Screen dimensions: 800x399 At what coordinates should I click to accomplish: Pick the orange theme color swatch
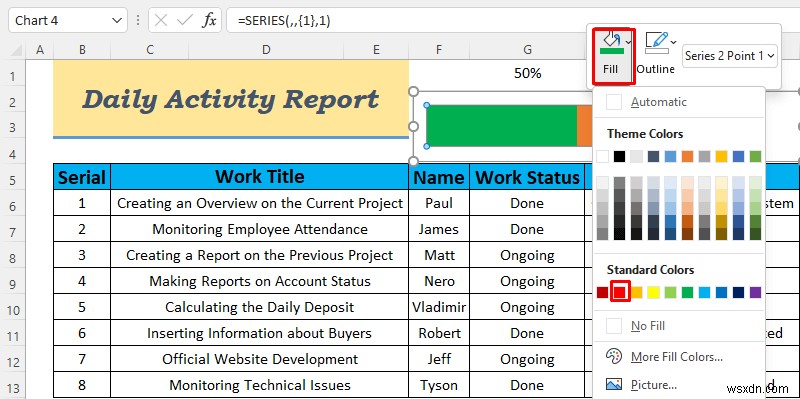687,156
